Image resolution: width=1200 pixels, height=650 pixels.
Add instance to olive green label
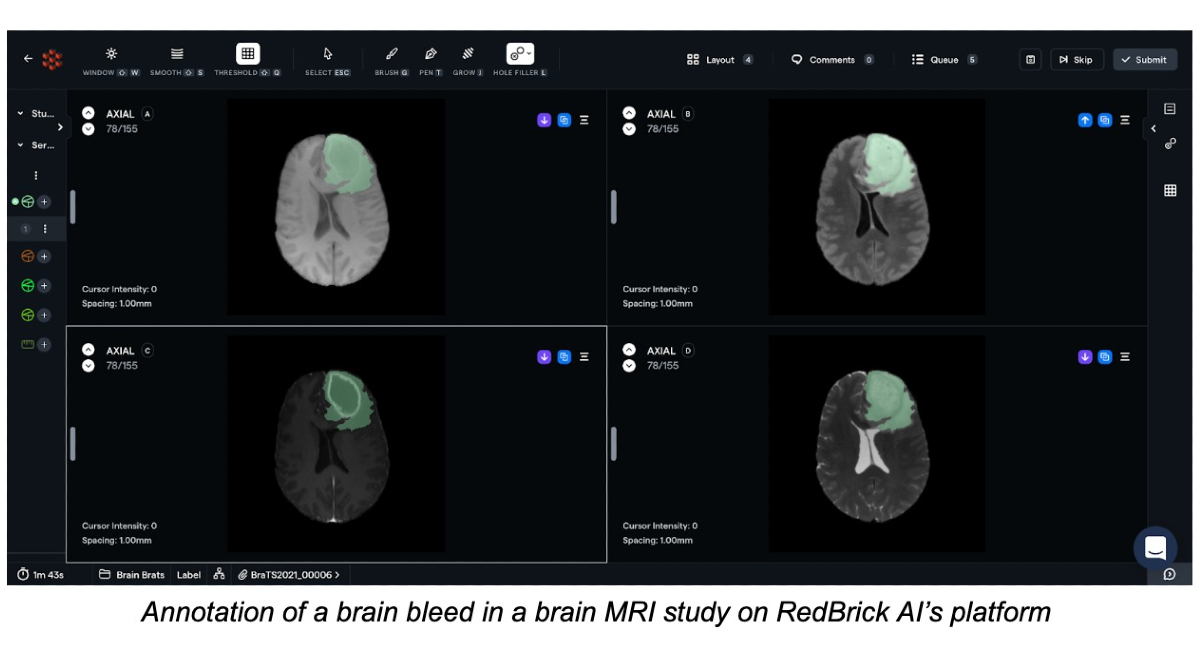click(x=44, y=315)
